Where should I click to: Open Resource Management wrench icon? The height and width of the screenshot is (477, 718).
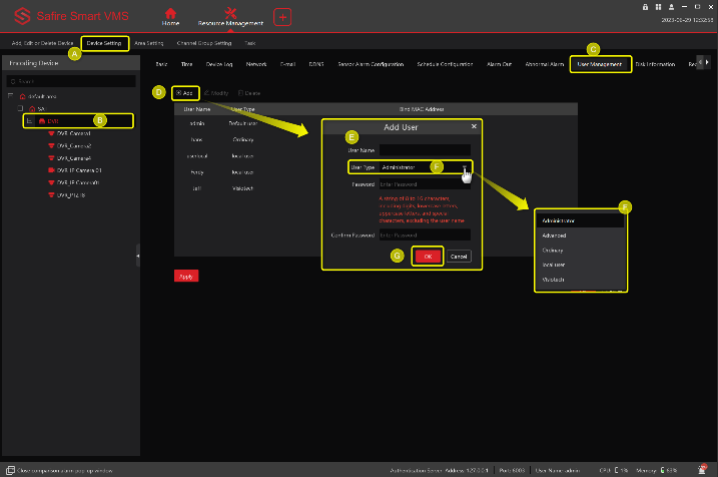pyautogui.click(x=231, y=13)
